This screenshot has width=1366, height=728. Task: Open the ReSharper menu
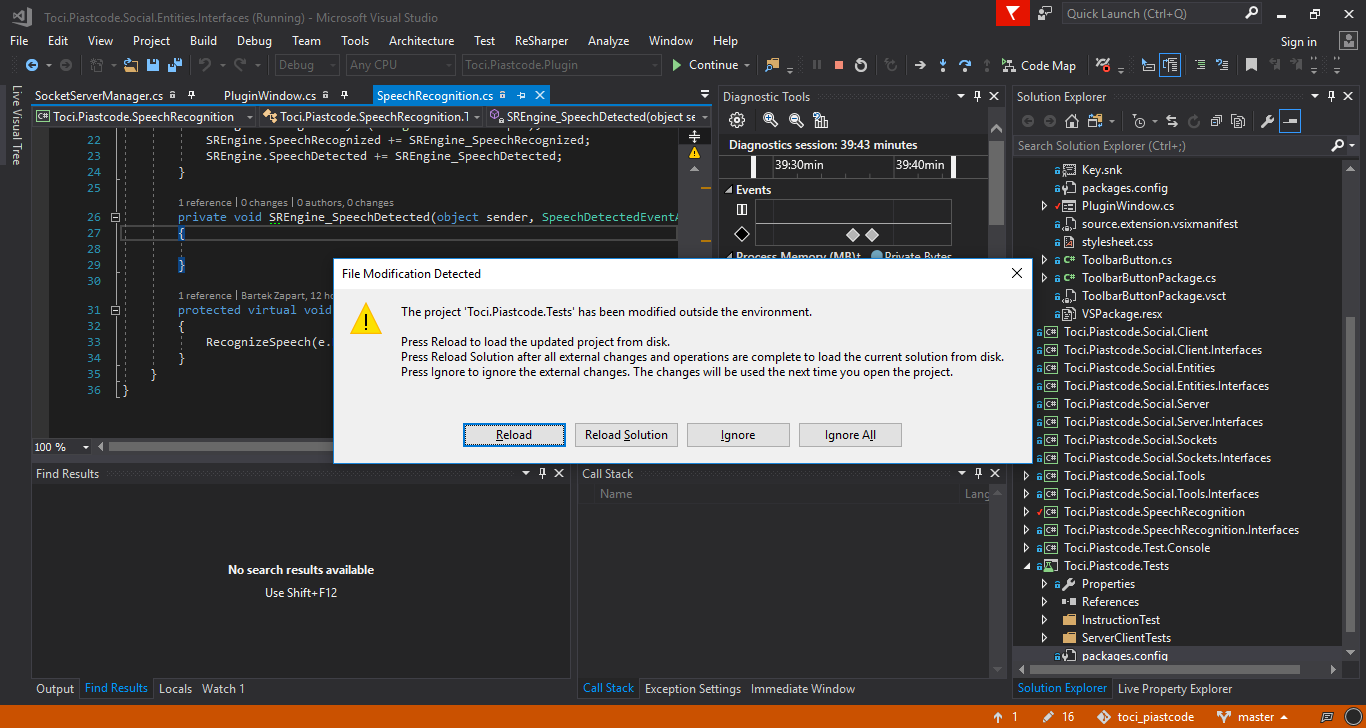(x=541, y=41)
